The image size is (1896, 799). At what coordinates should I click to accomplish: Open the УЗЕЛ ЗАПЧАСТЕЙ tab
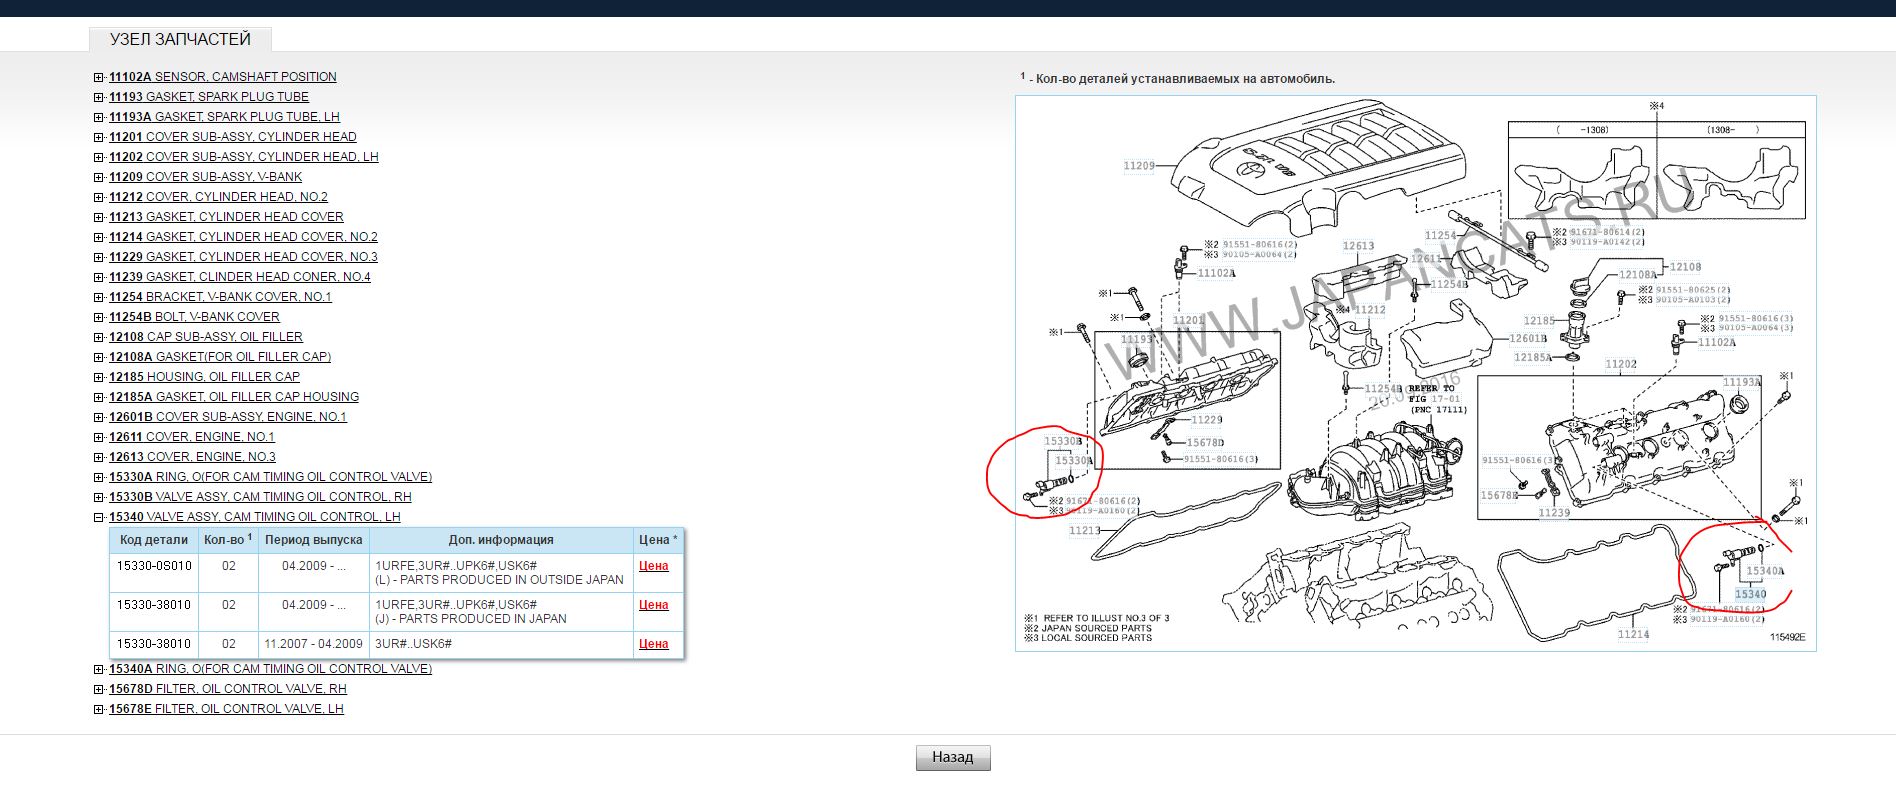pos(180,40)
